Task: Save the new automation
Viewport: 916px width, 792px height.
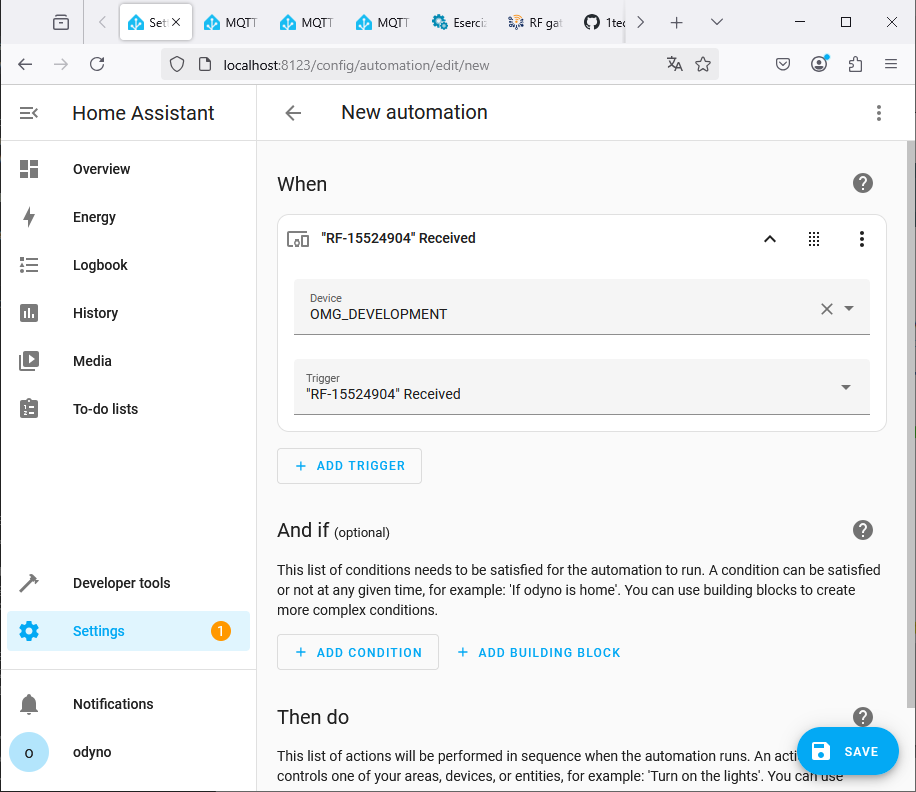Action: [x=847, y=751]
